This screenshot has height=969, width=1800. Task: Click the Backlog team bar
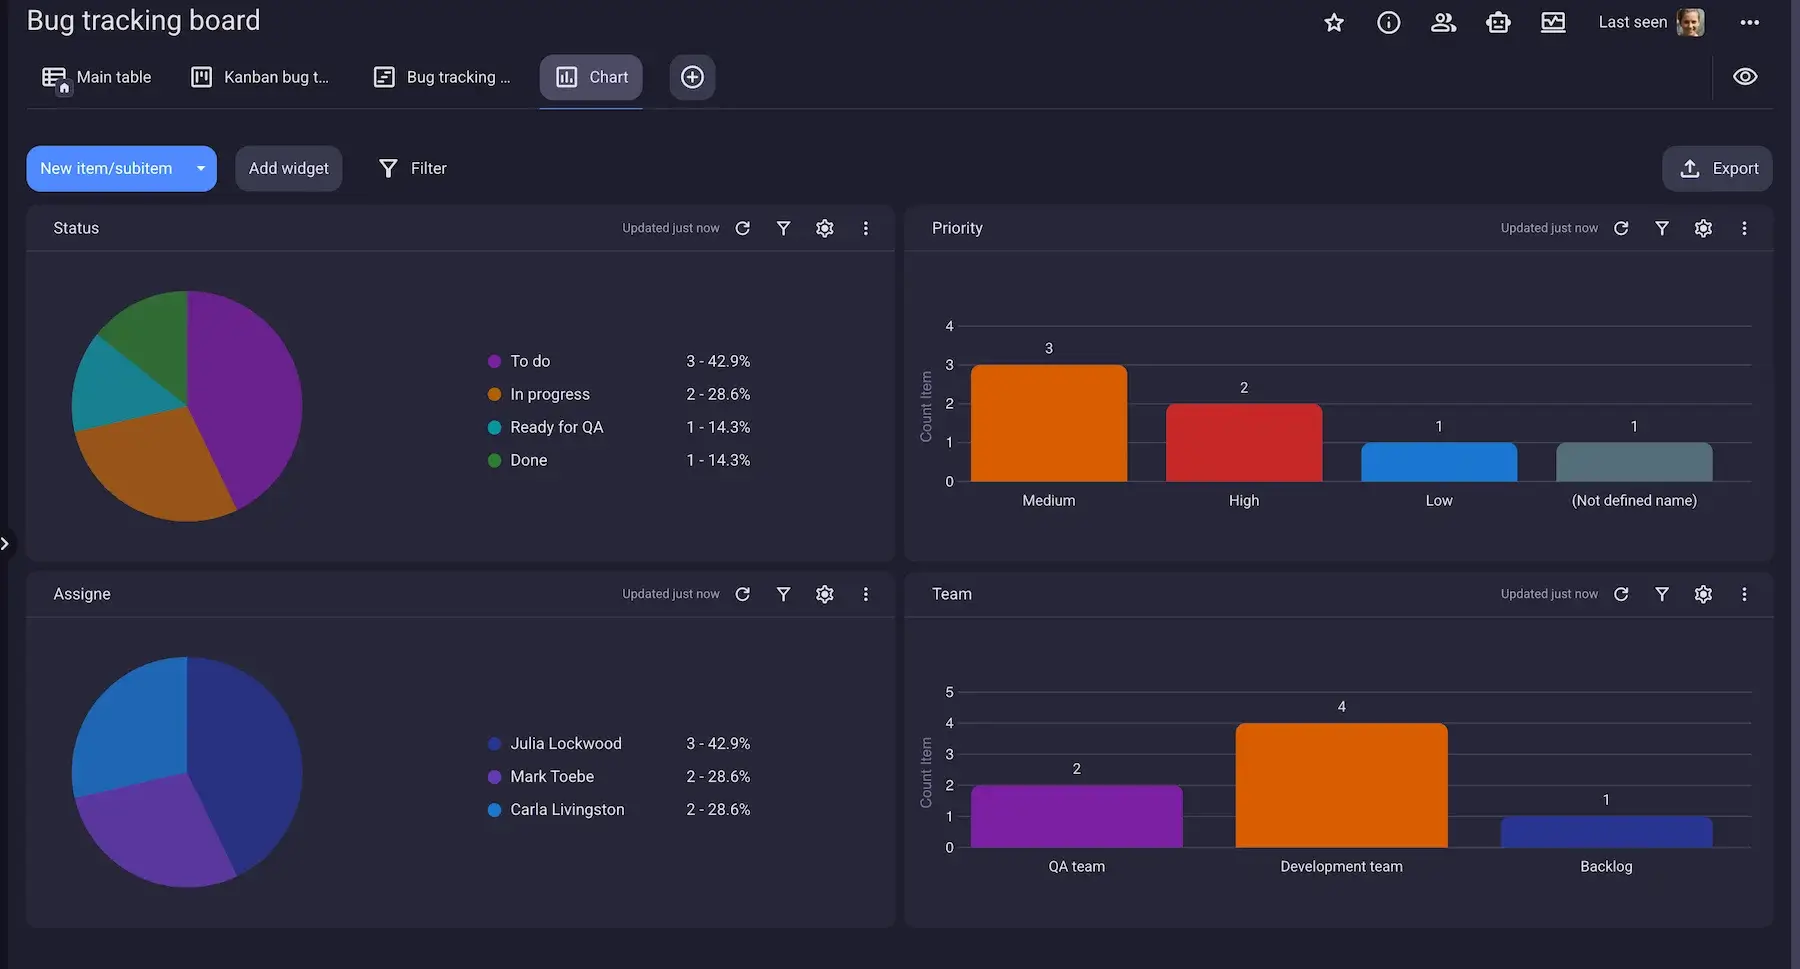pos(1607,832)
